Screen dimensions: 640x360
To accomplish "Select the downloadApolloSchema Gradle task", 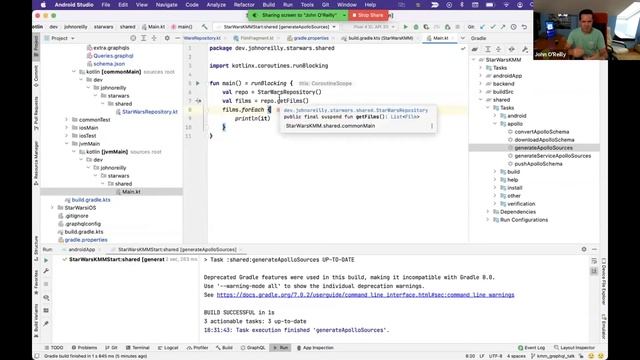I will pos(544,140).
